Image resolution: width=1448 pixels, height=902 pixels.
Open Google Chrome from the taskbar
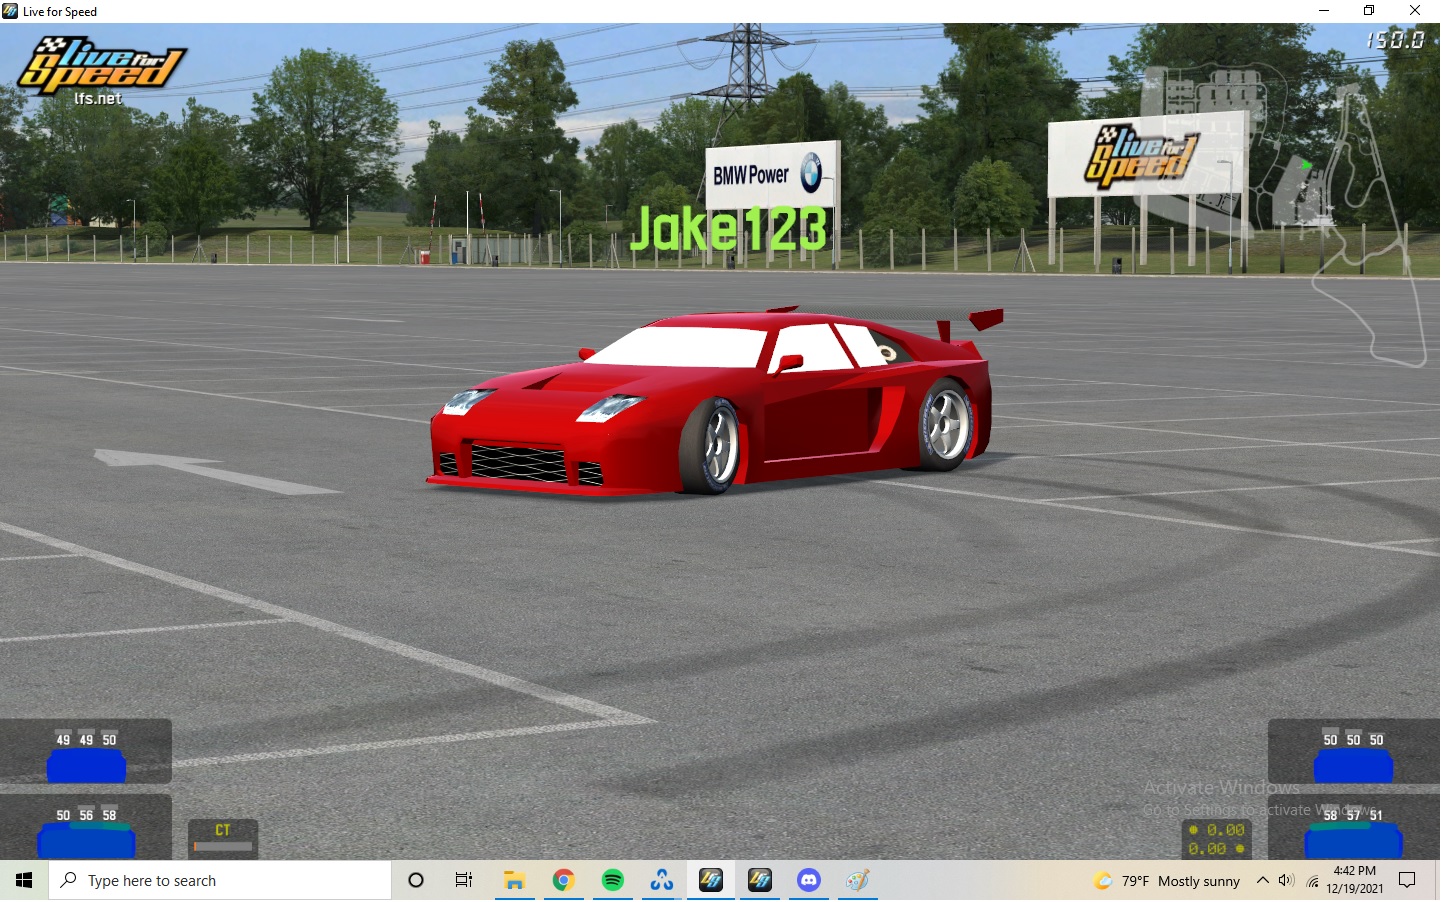click(563, 880)
